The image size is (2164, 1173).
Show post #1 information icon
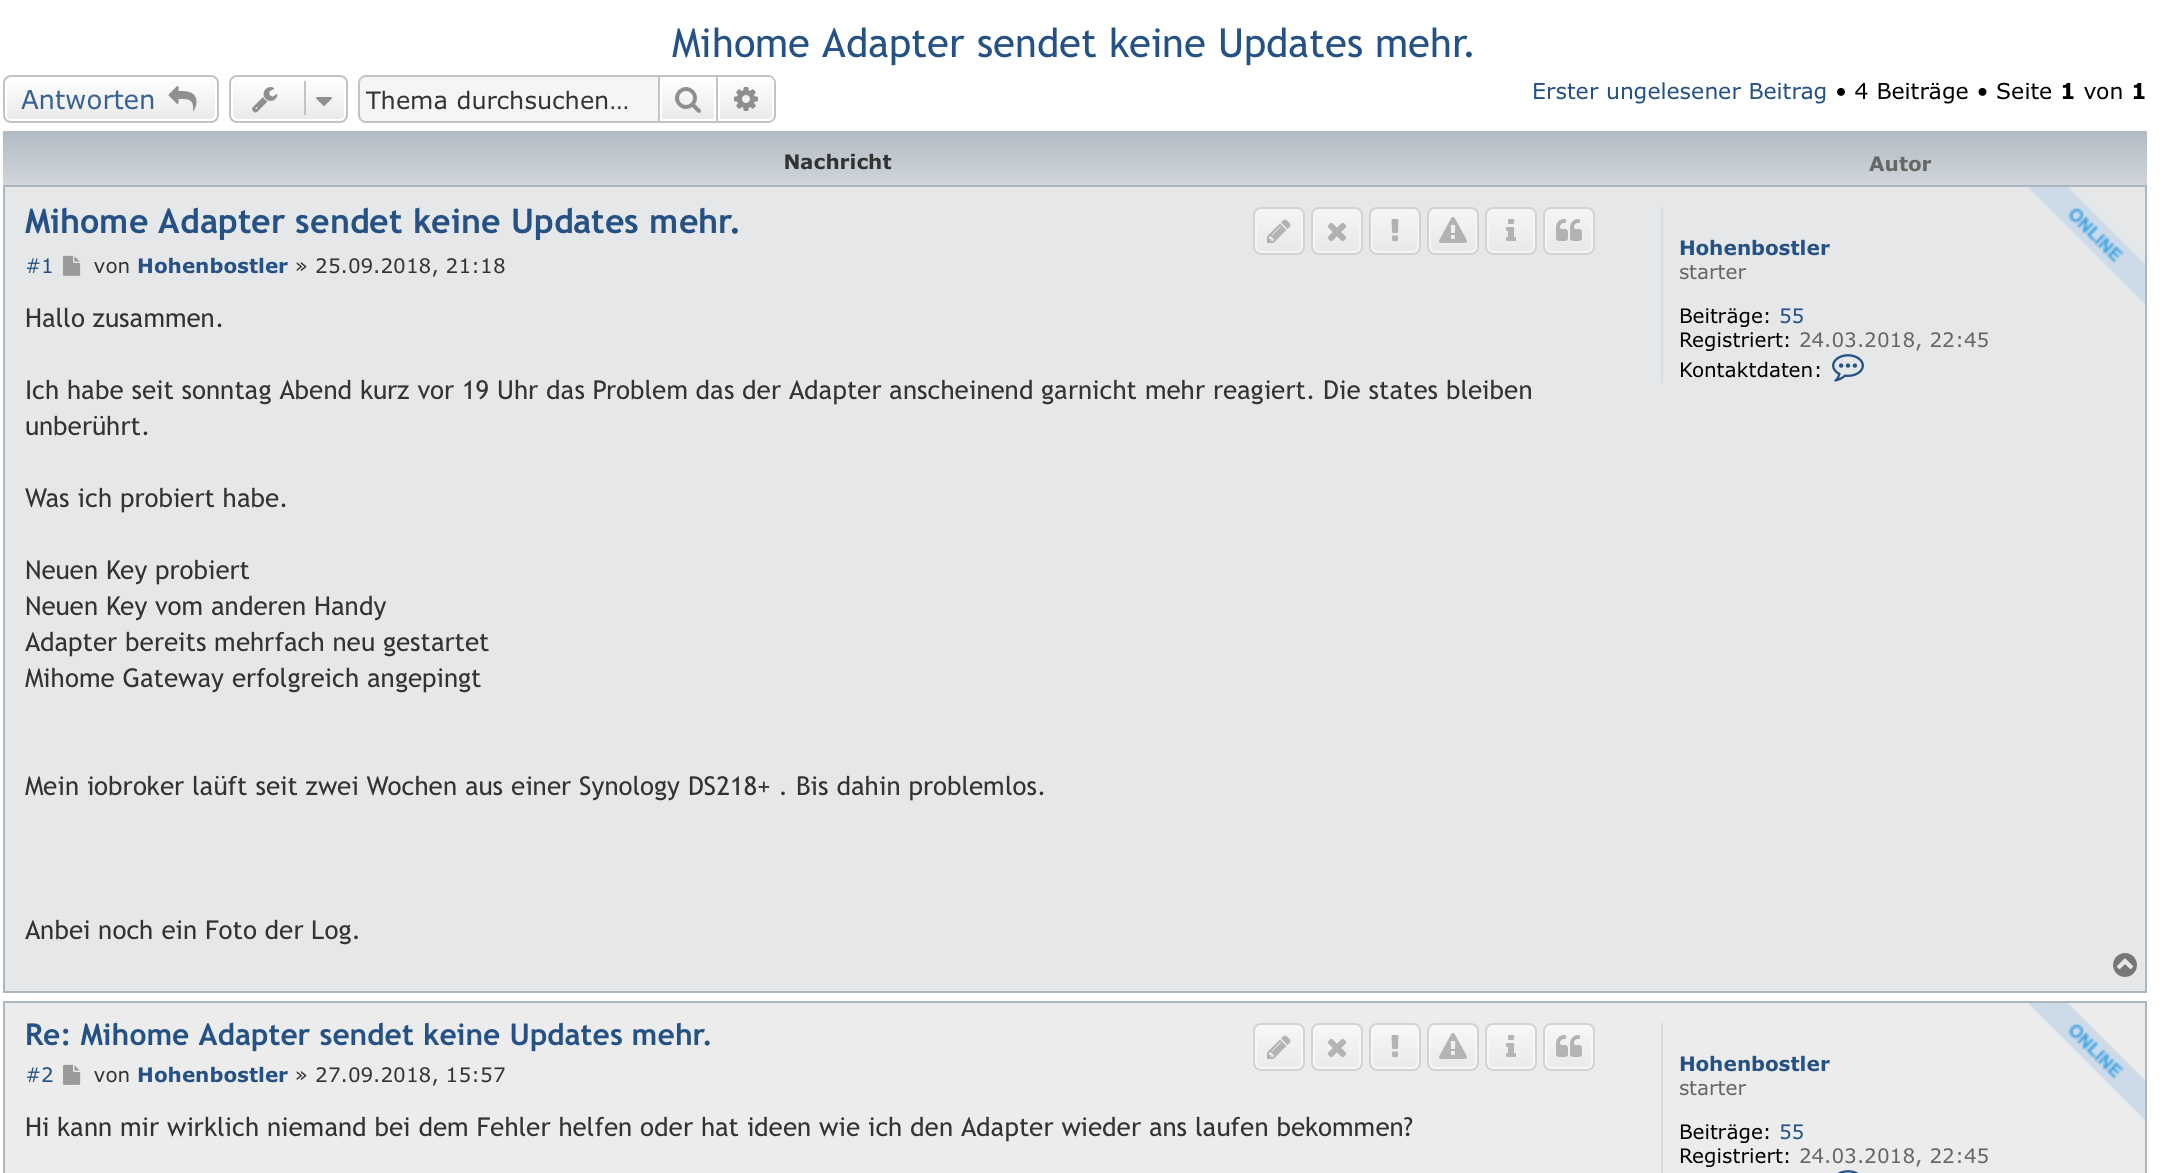1511,232
